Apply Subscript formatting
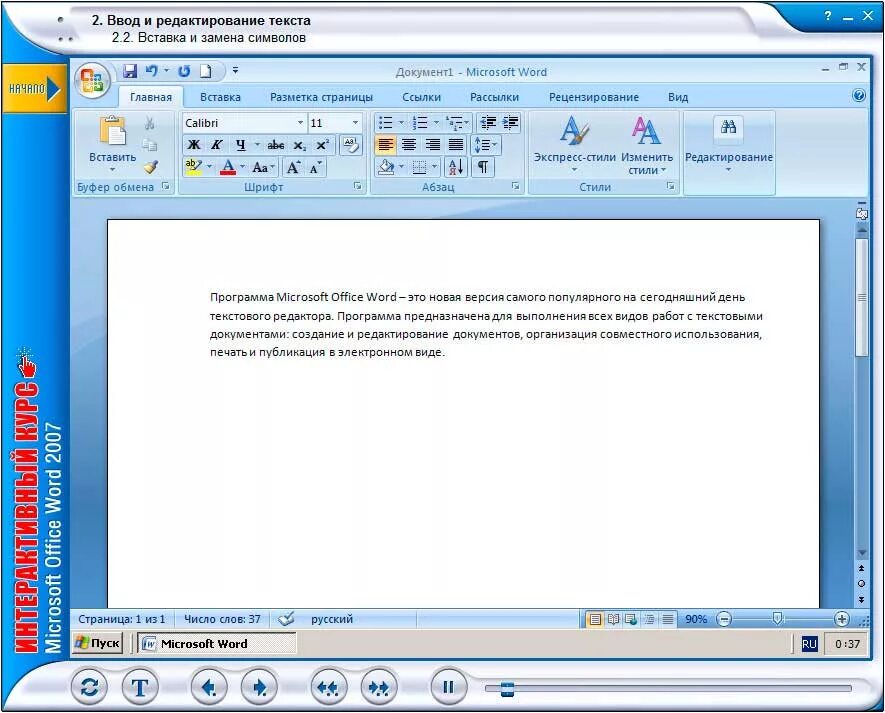885x713 pixels. point(300,145)
